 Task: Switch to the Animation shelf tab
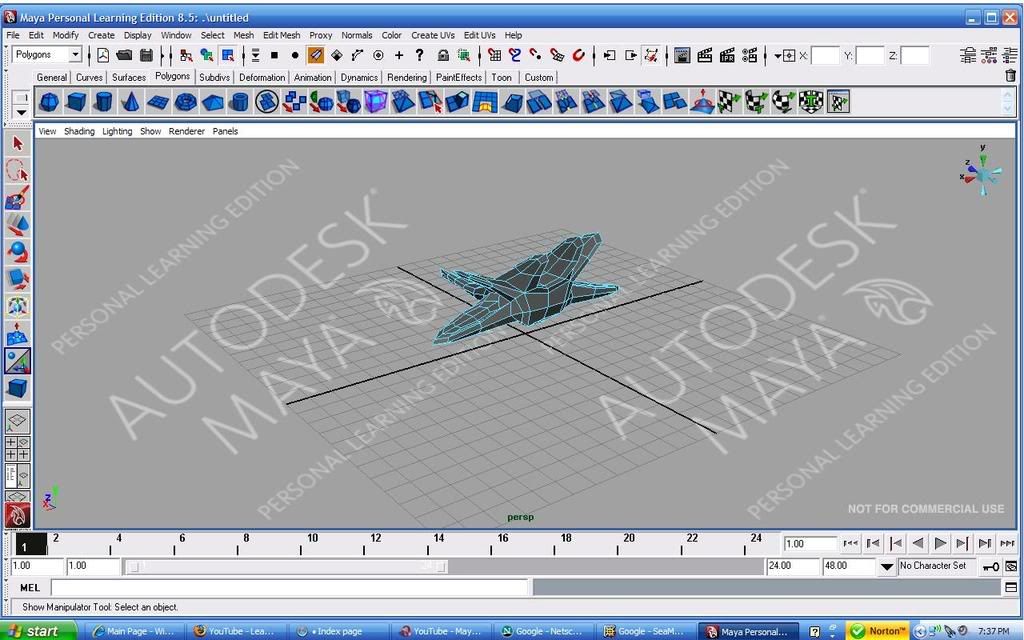coord(312,77)
